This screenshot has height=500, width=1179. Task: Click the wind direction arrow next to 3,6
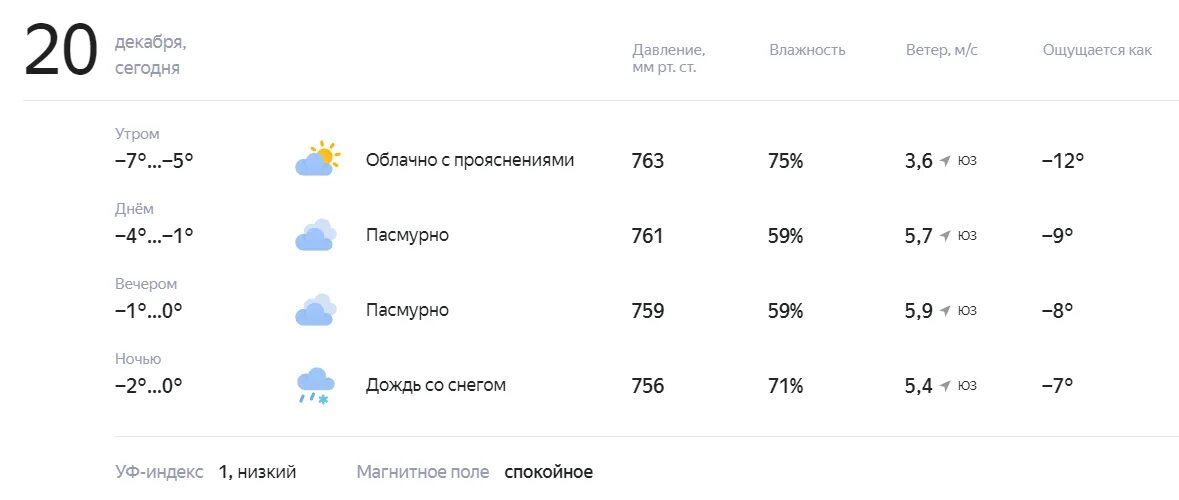coord(946,161)
